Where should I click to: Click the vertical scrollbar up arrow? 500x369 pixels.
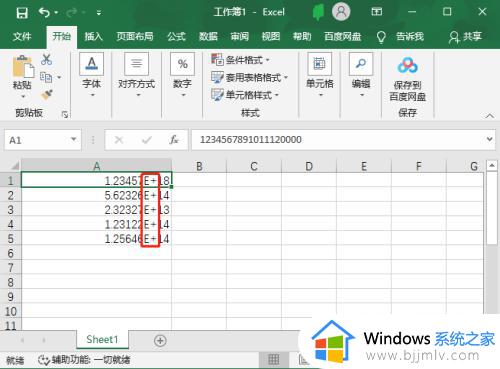(492, 166)
